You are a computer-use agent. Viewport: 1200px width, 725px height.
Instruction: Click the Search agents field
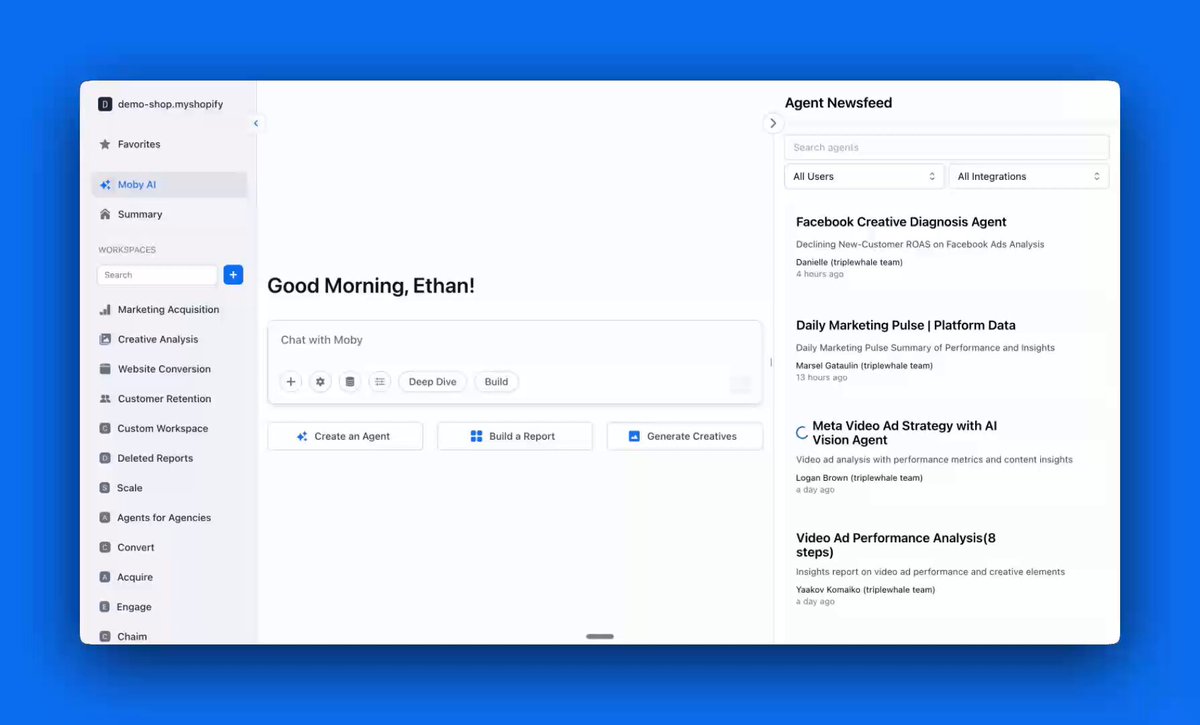[x=947, y=147]
